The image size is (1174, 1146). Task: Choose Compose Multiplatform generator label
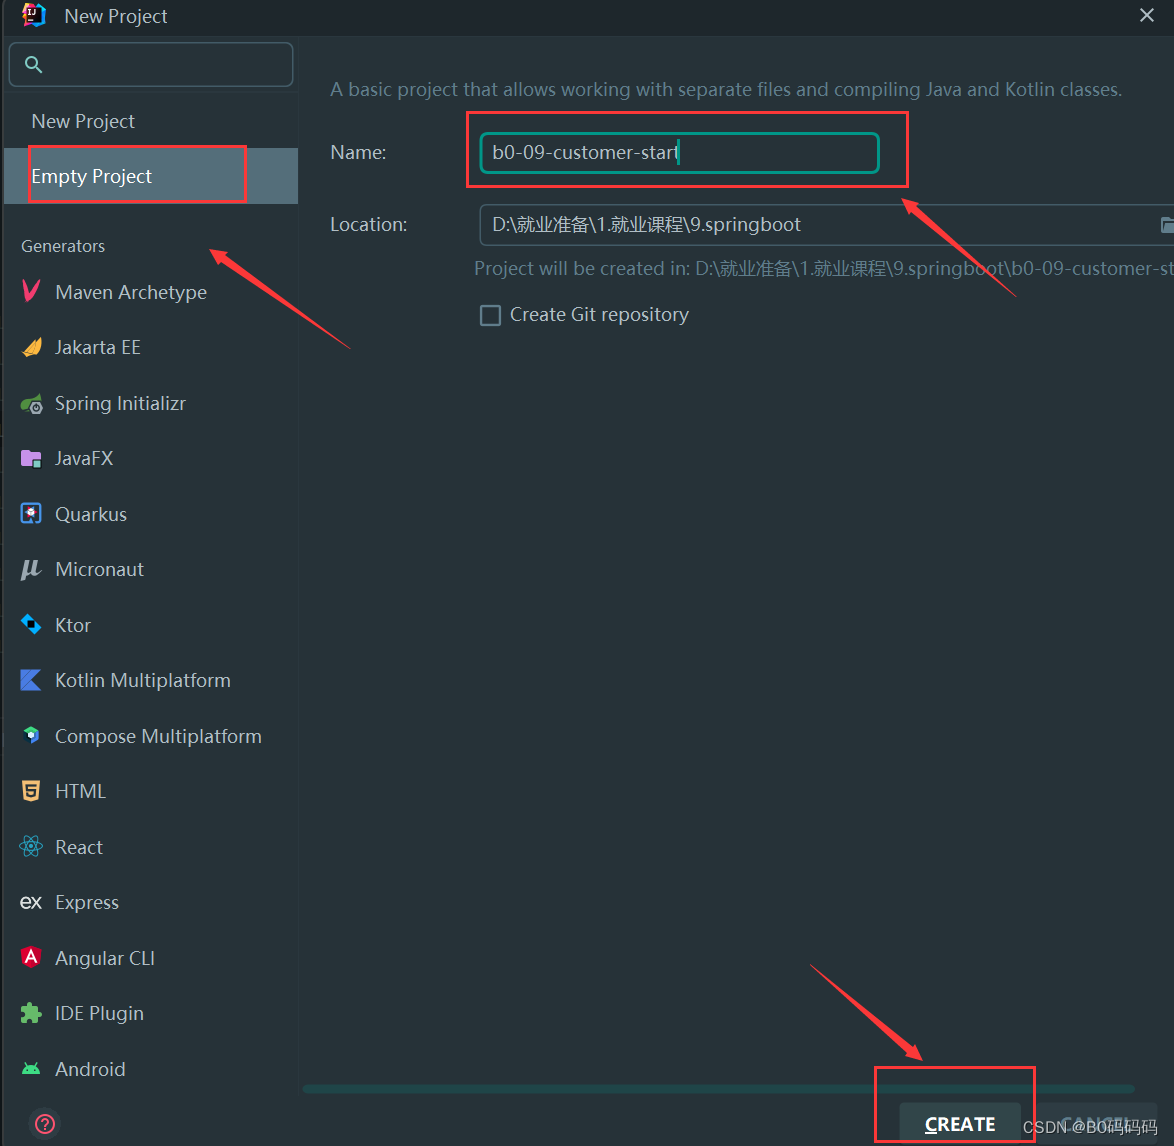tap(159, 737)
